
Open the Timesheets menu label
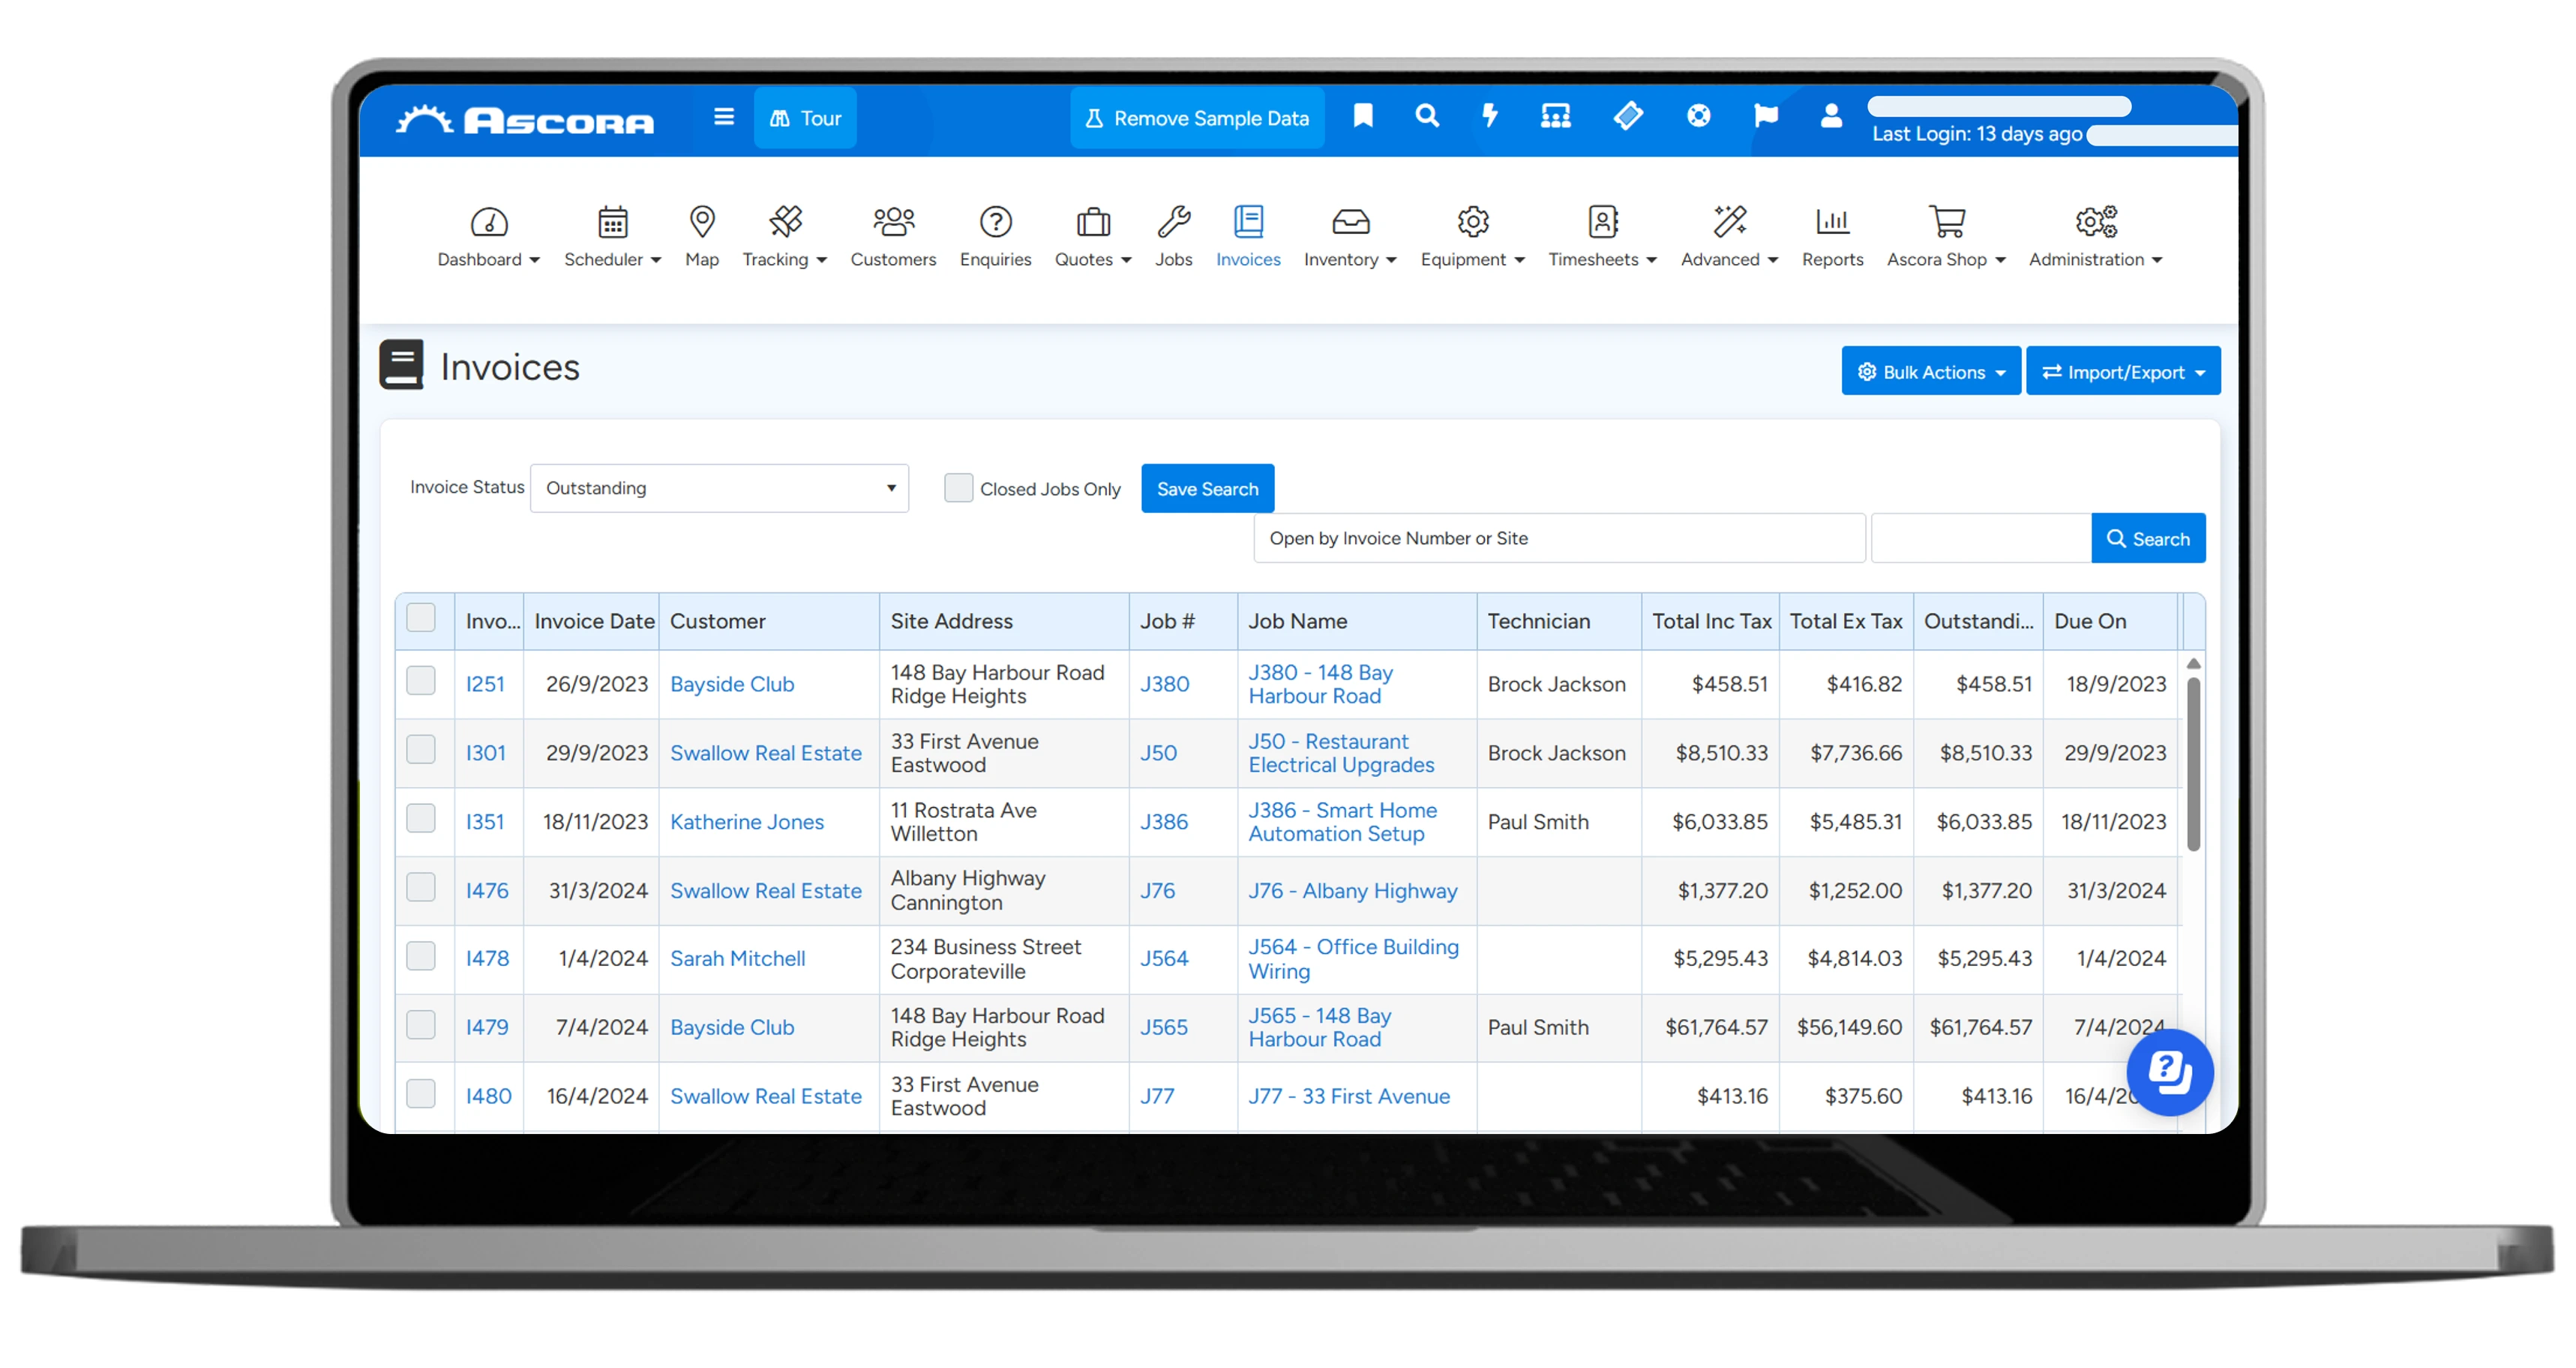[1602, 260]
